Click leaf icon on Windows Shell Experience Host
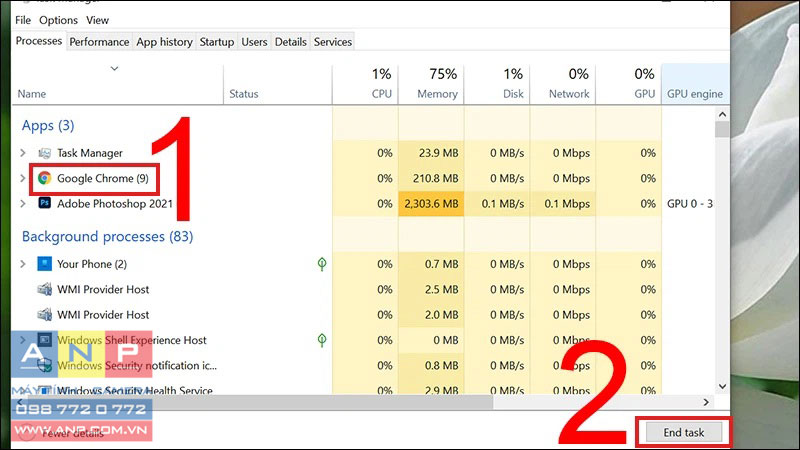Viewport: 800px width, 450px height. coord(322,340)
